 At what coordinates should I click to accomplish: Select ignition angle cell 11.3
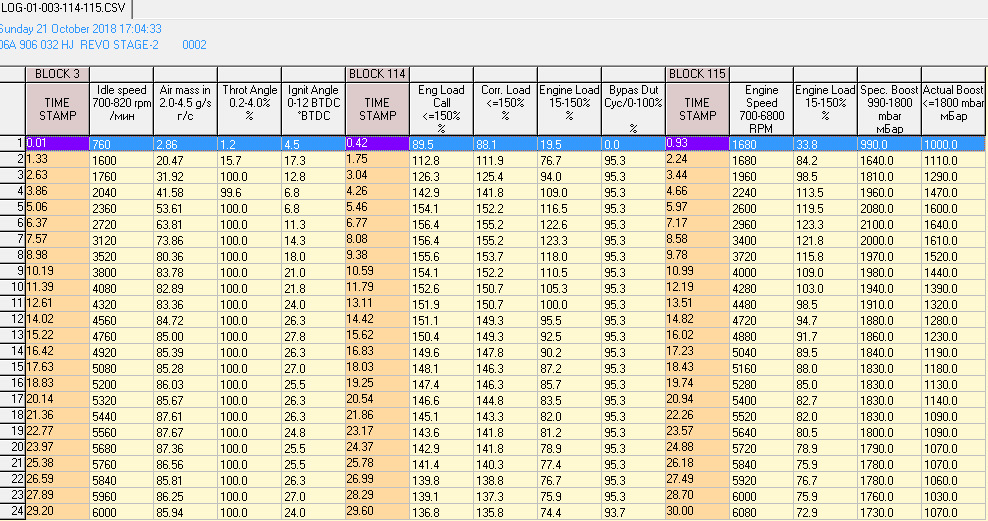coord(313,224)
